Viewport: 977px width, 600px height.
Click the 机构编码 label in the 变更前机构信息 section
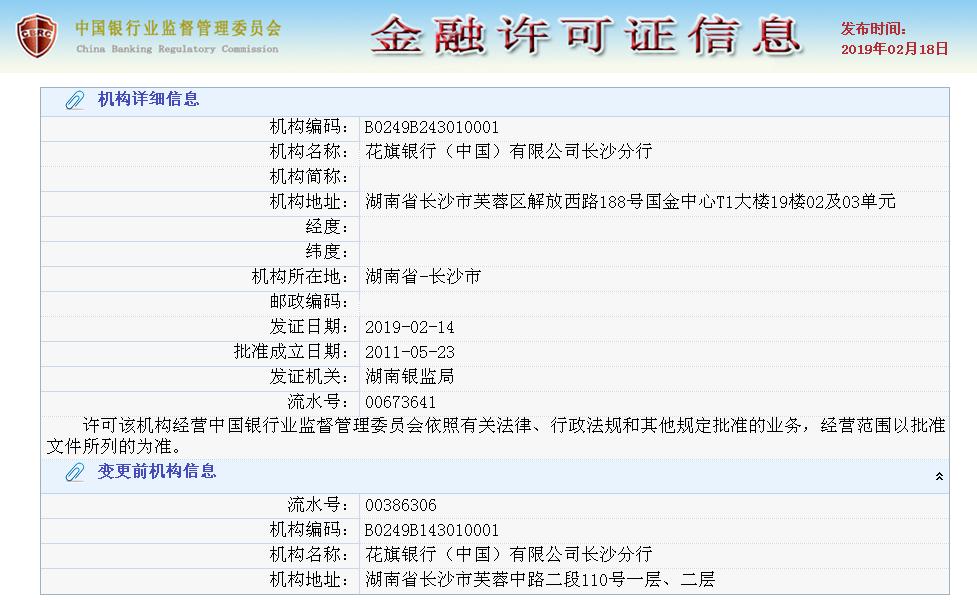(309, 530)
